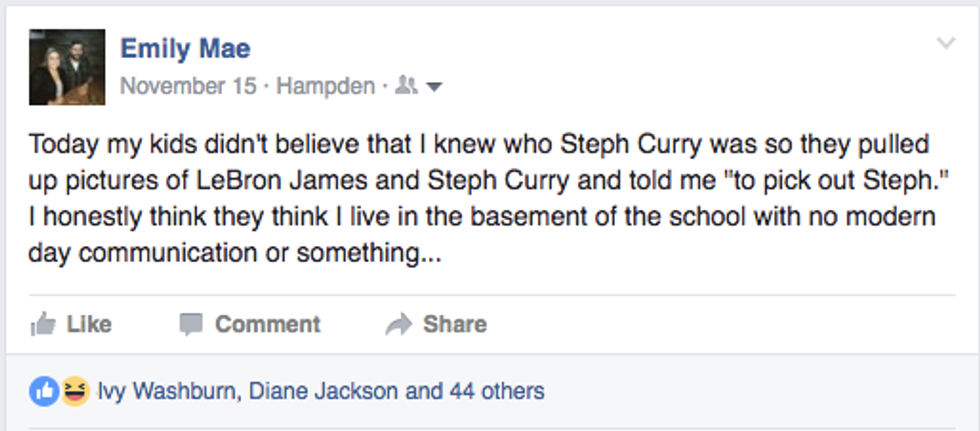Viewport: 980px width, 431px height.
Task: Click the Share arrow icon
Action: (398, 324)
